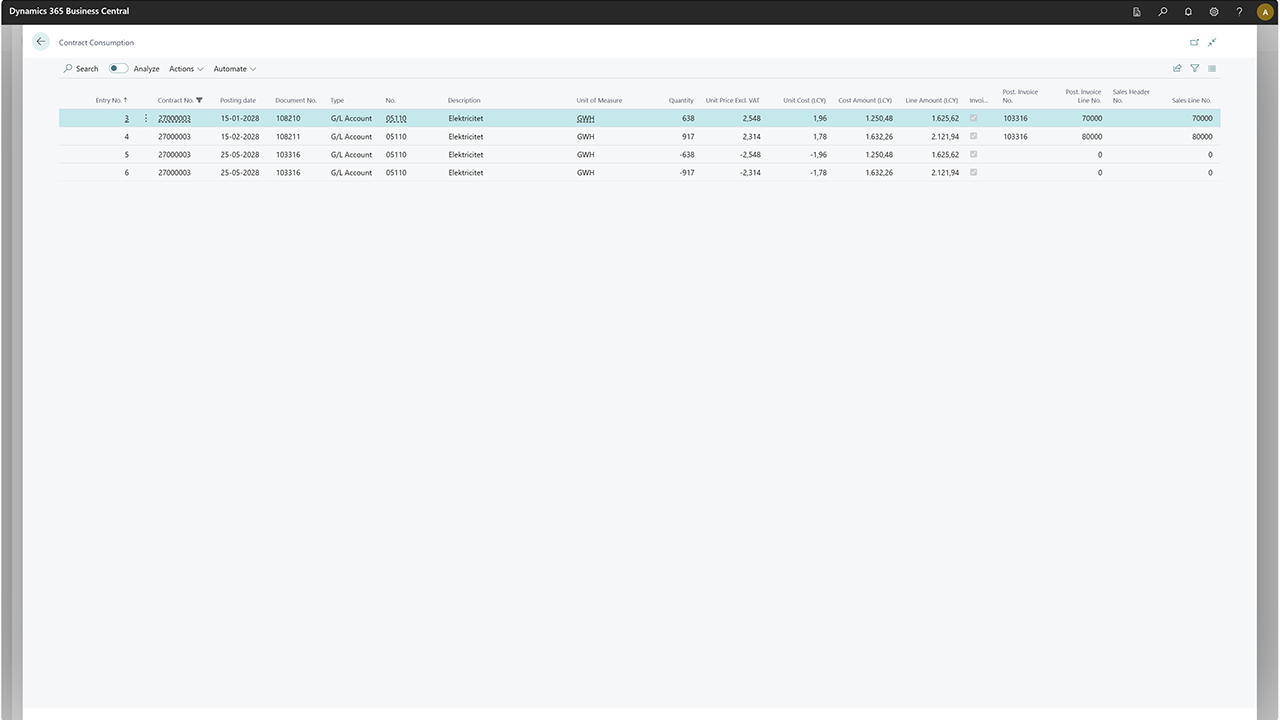Open Quantity column header menu

681,100
